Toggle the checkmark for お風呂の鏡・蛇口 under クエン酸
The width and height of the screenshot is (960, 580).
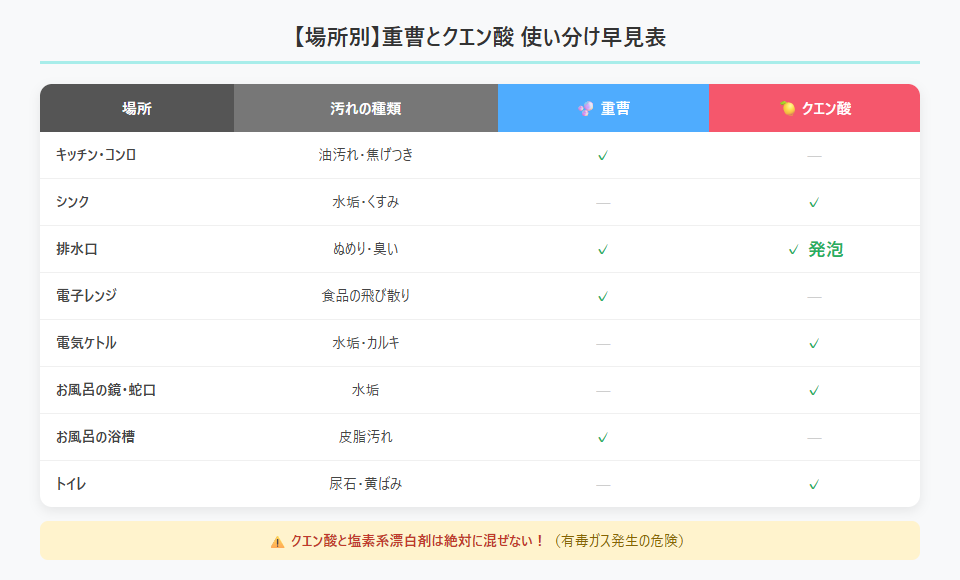coord(815,390)
